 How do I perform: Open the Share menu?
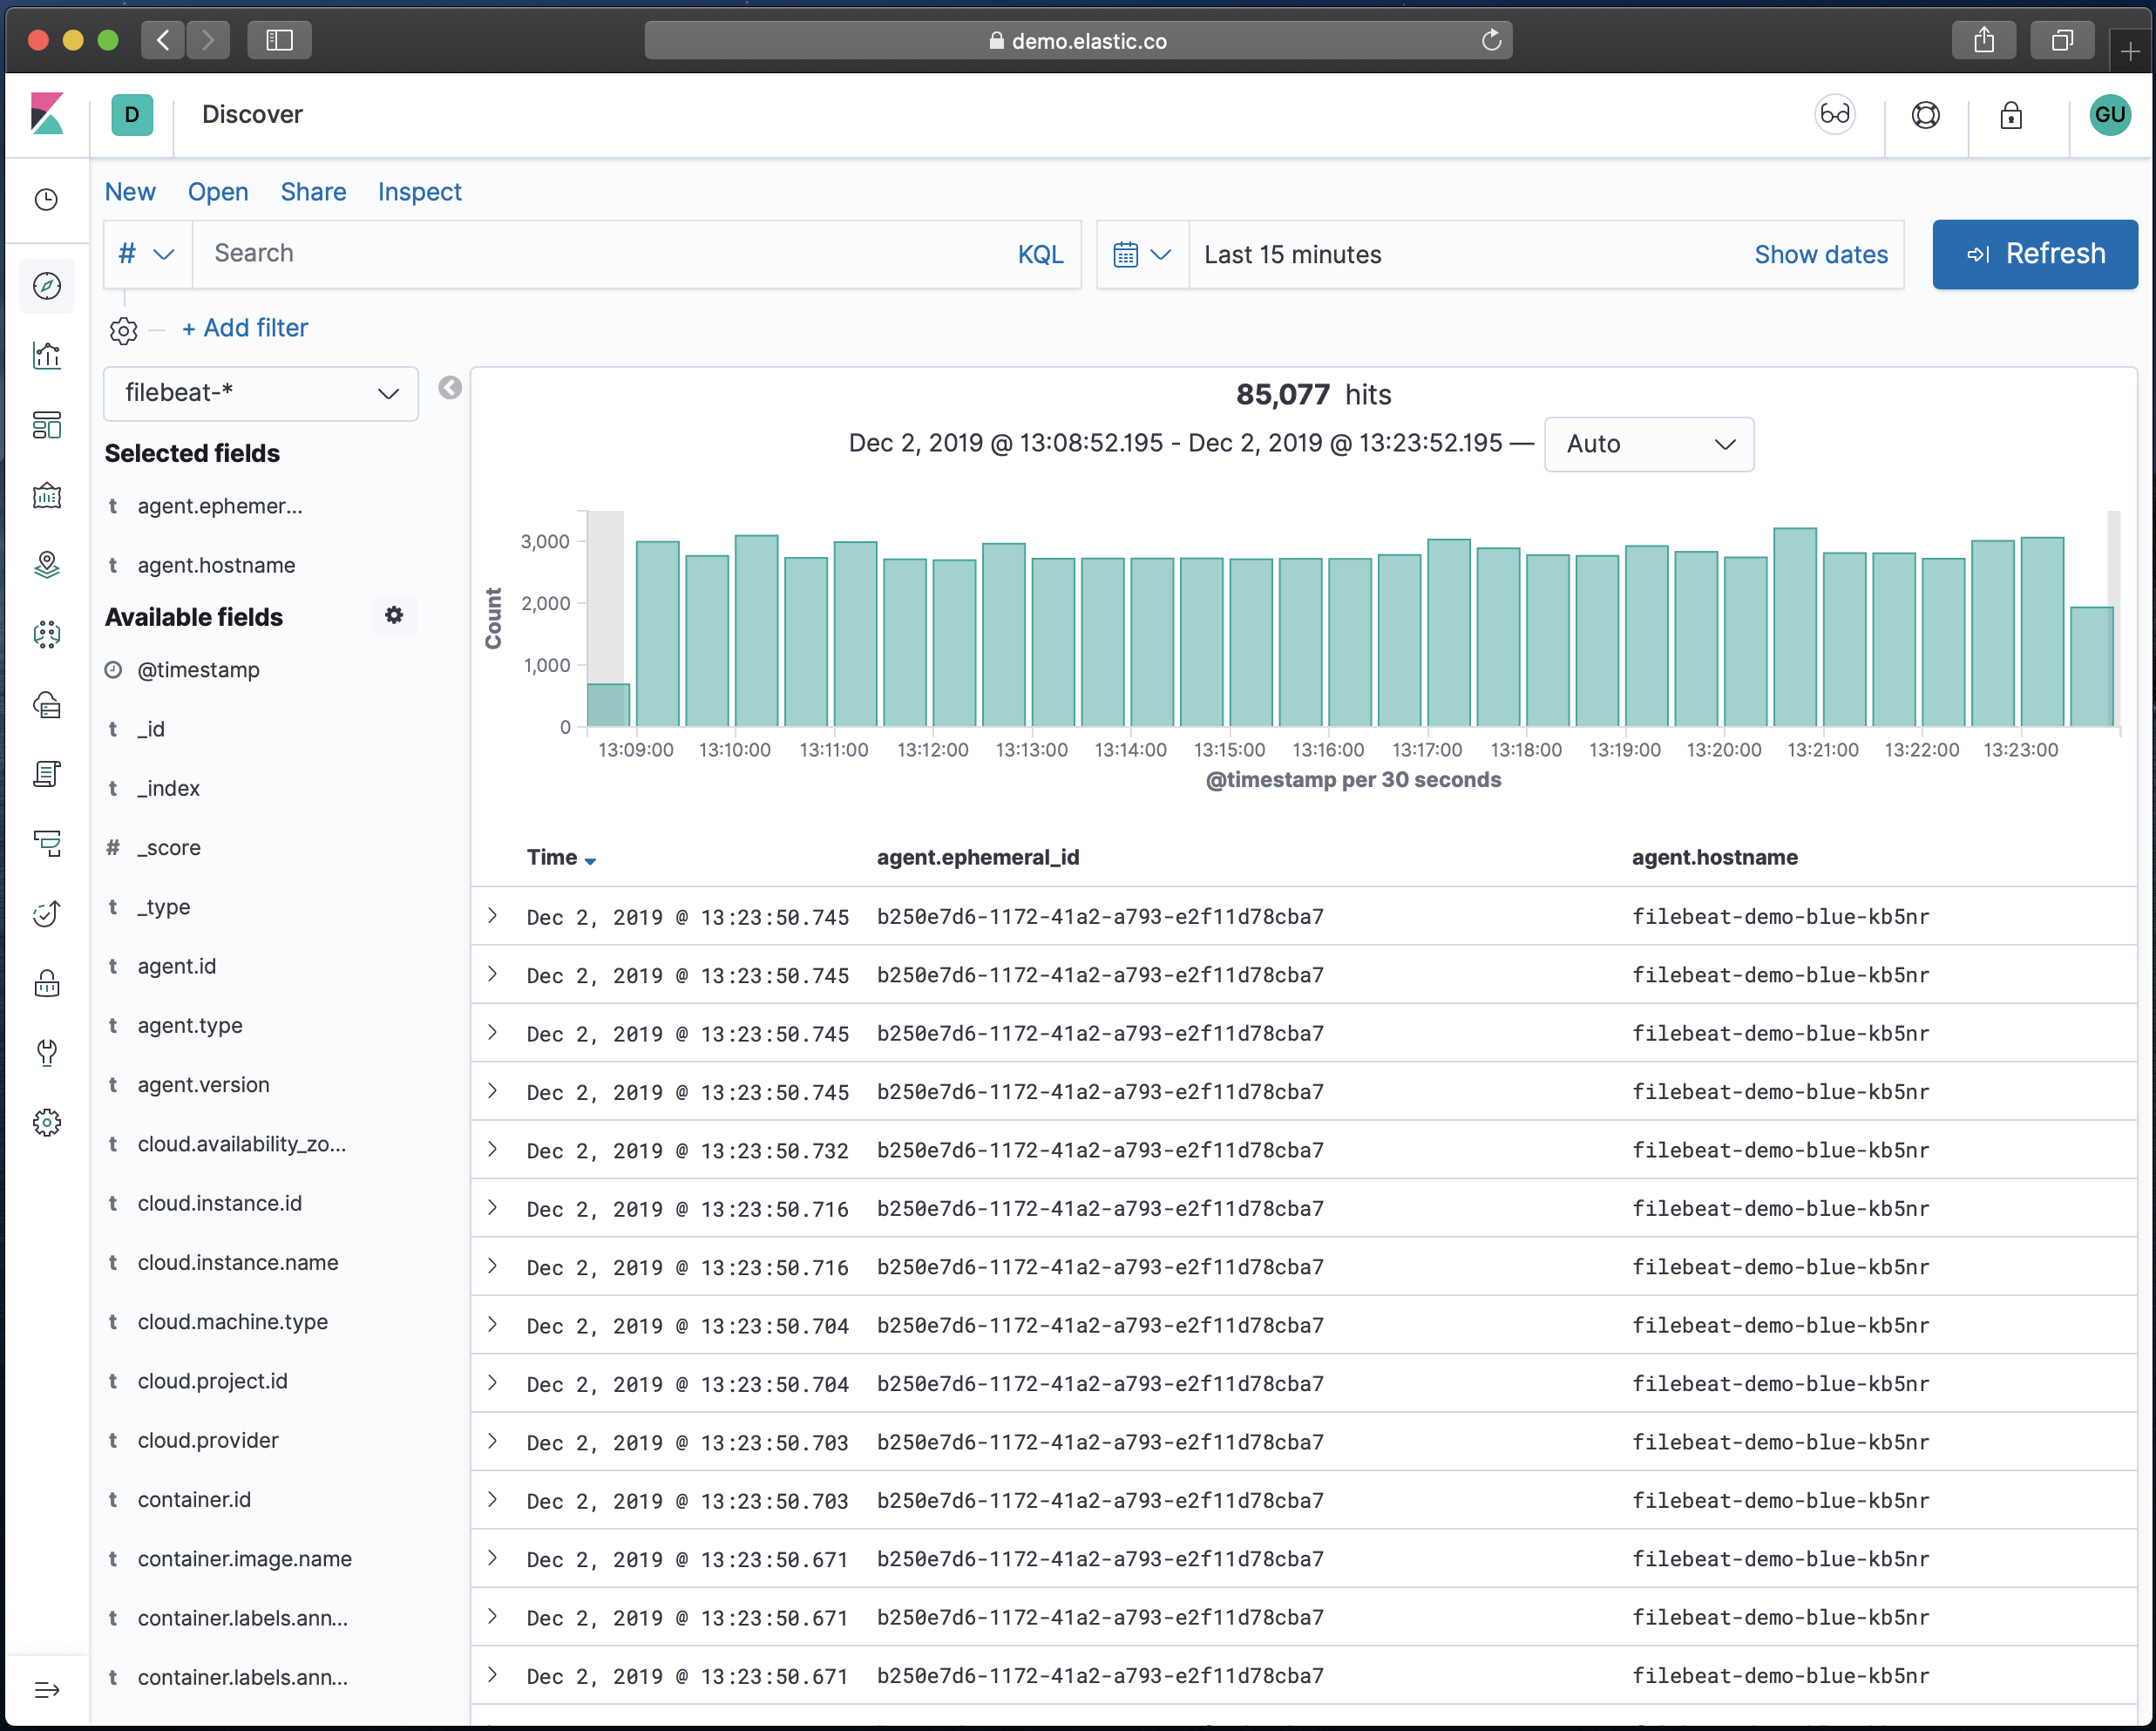(313, 192)
